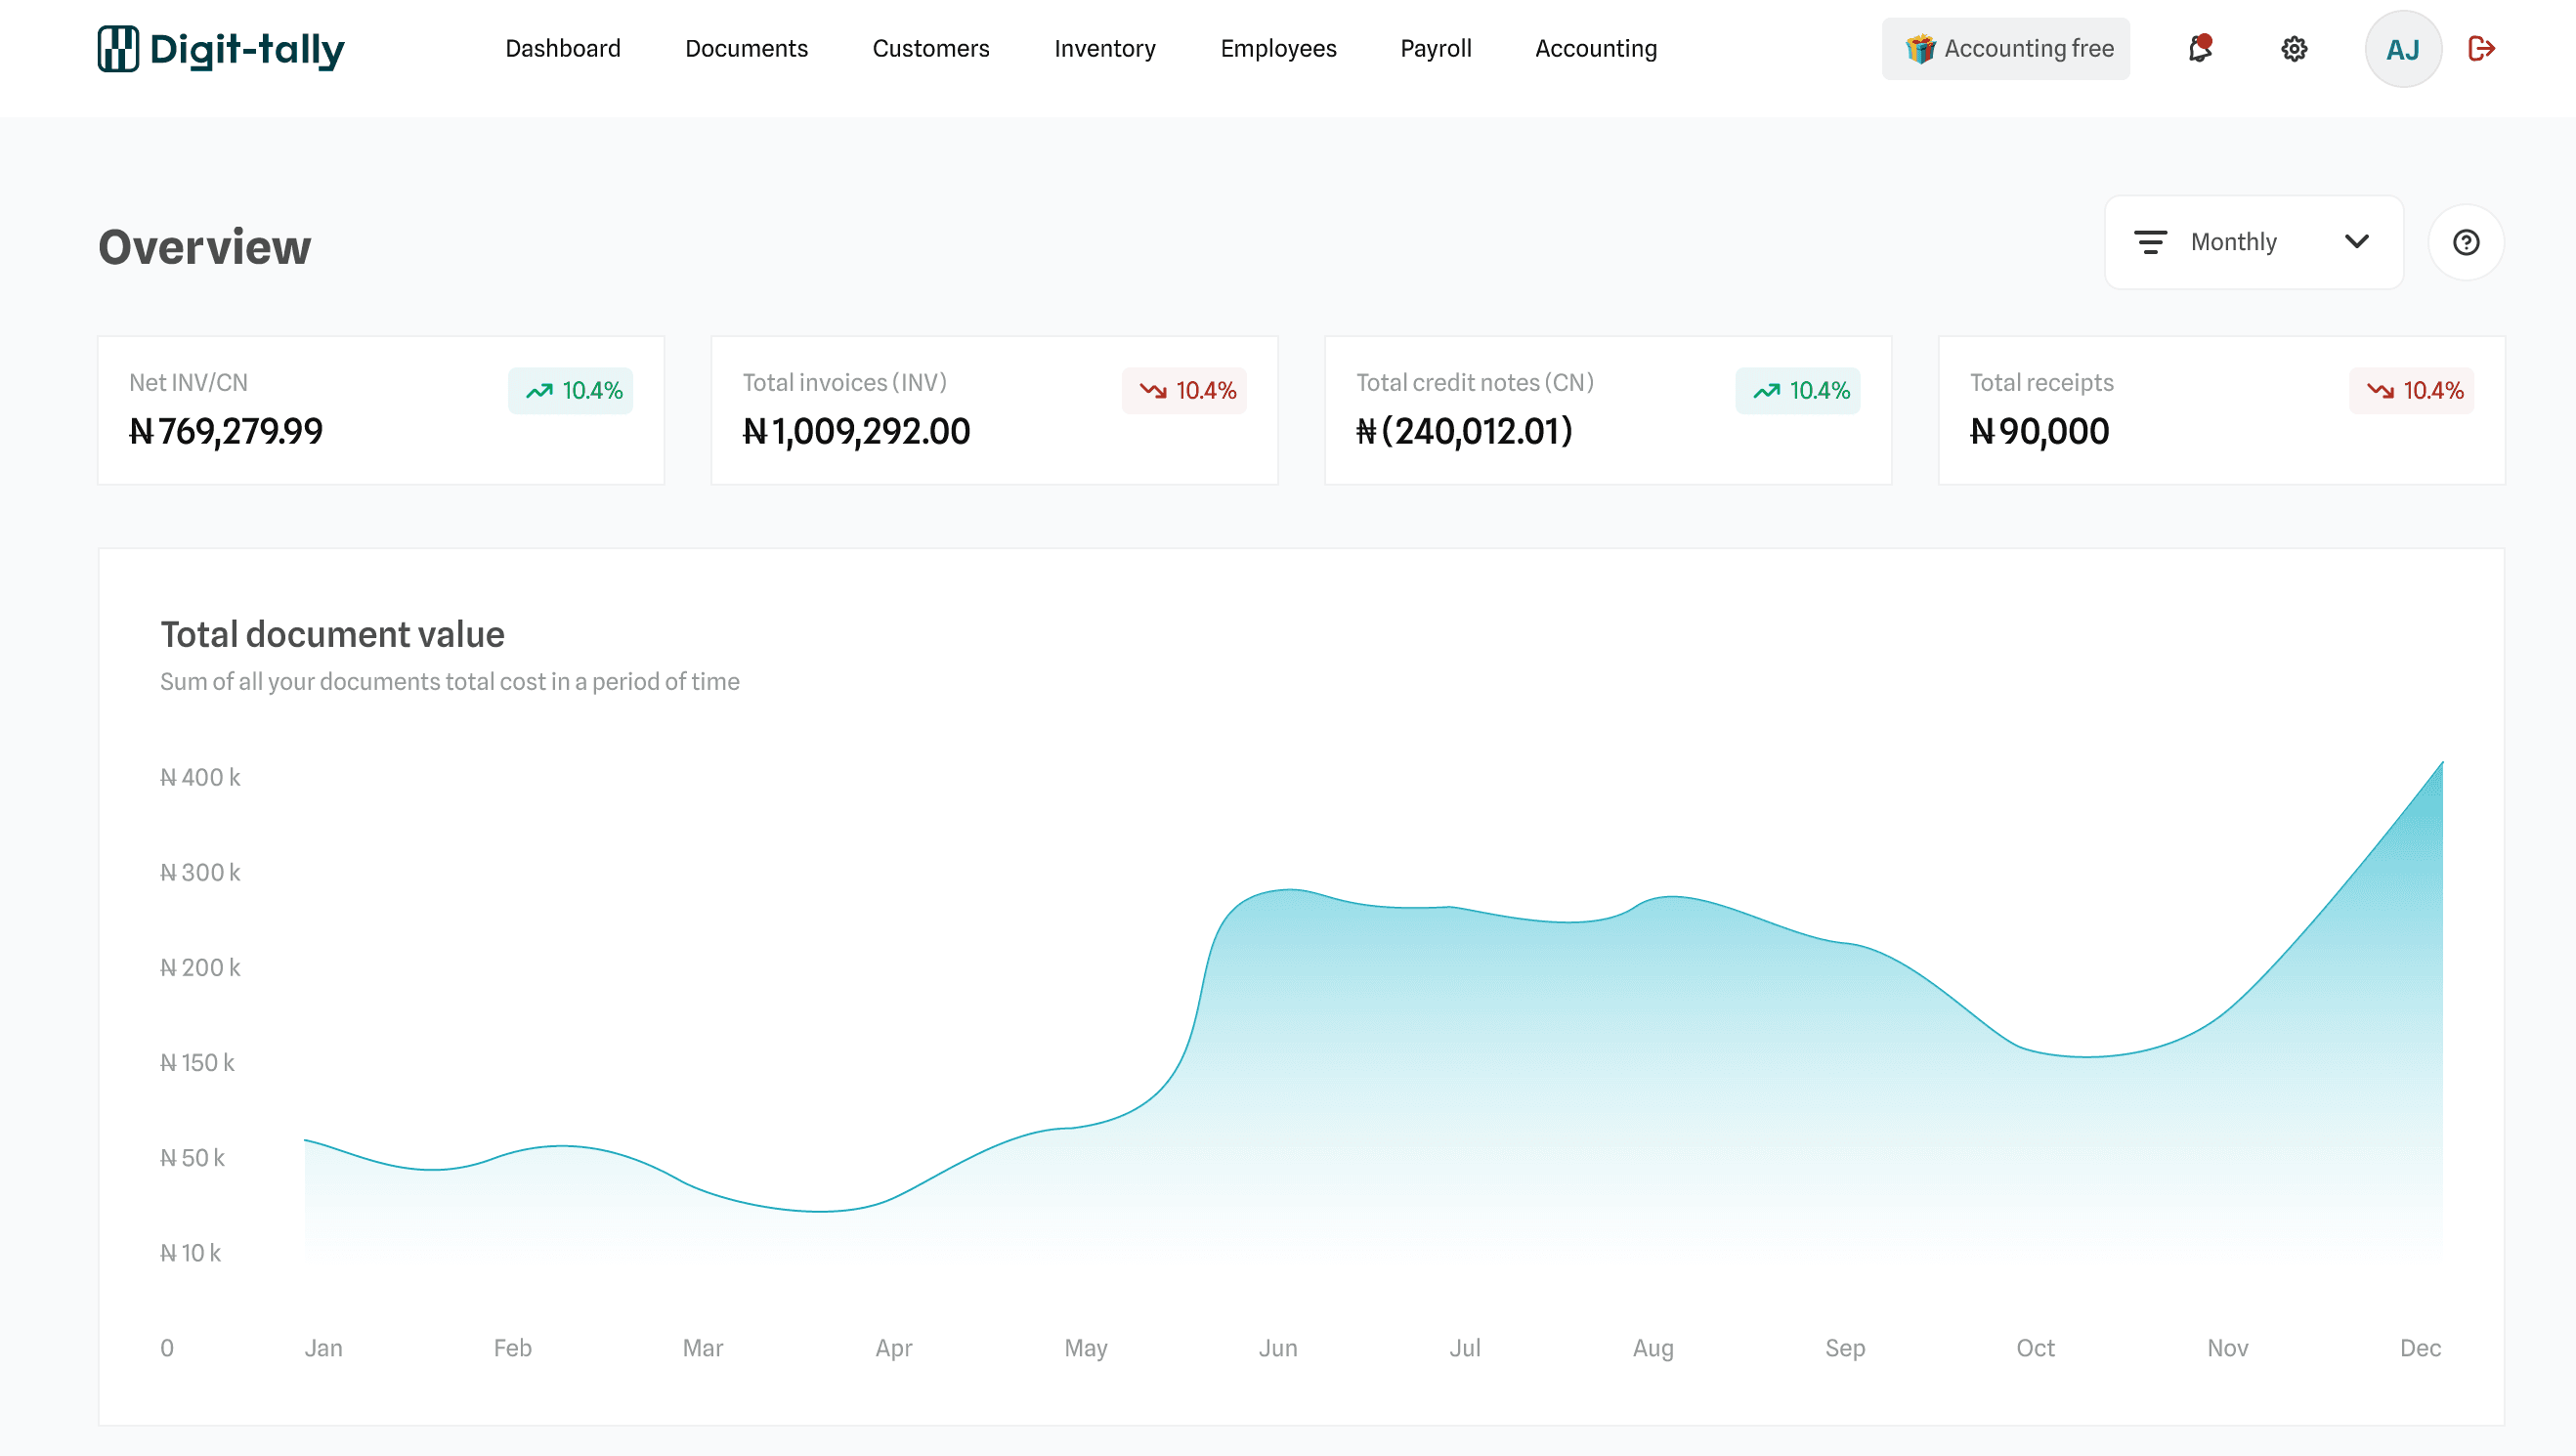The image size is (2576, 1456).
Task: Click the Total invoices 10.4% trend badge
Action: tap(1184, 390)
